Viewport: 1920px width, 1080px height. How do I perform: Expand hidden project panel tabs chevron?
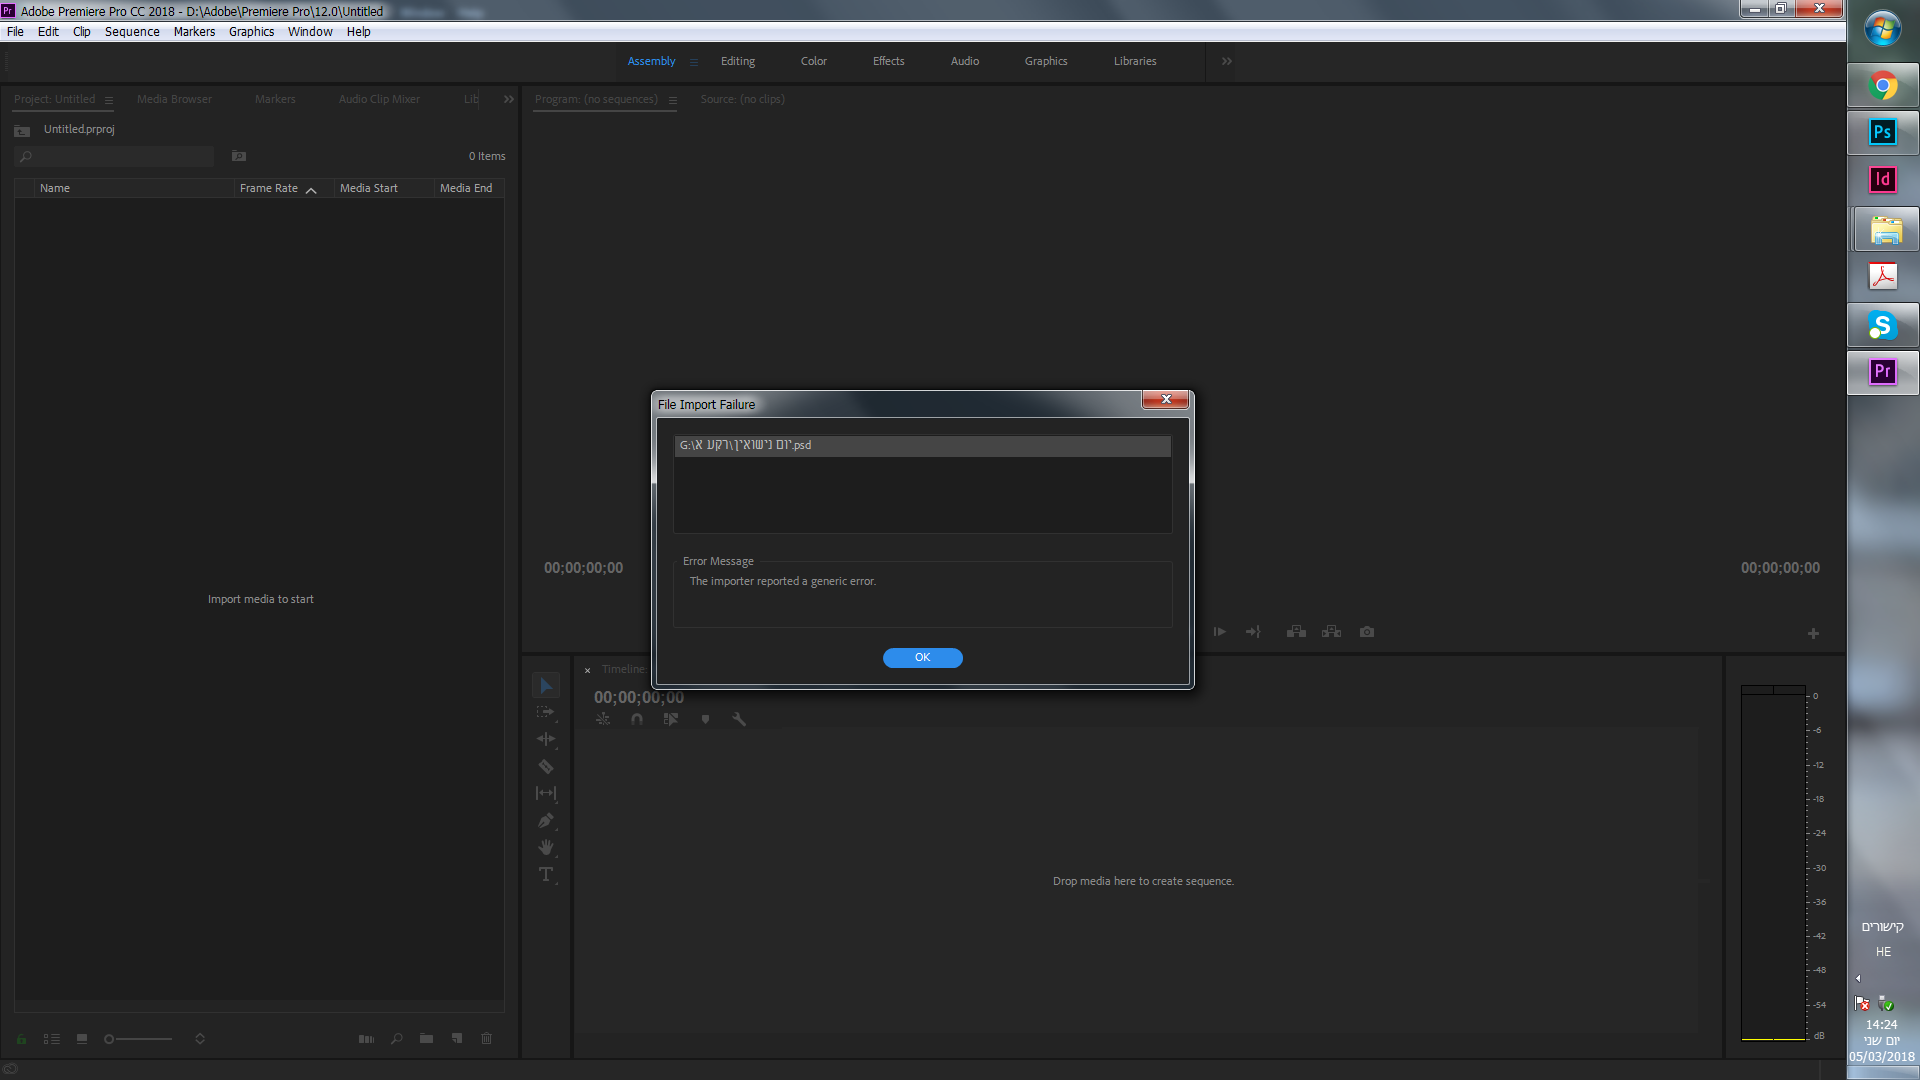coord(509,99)
